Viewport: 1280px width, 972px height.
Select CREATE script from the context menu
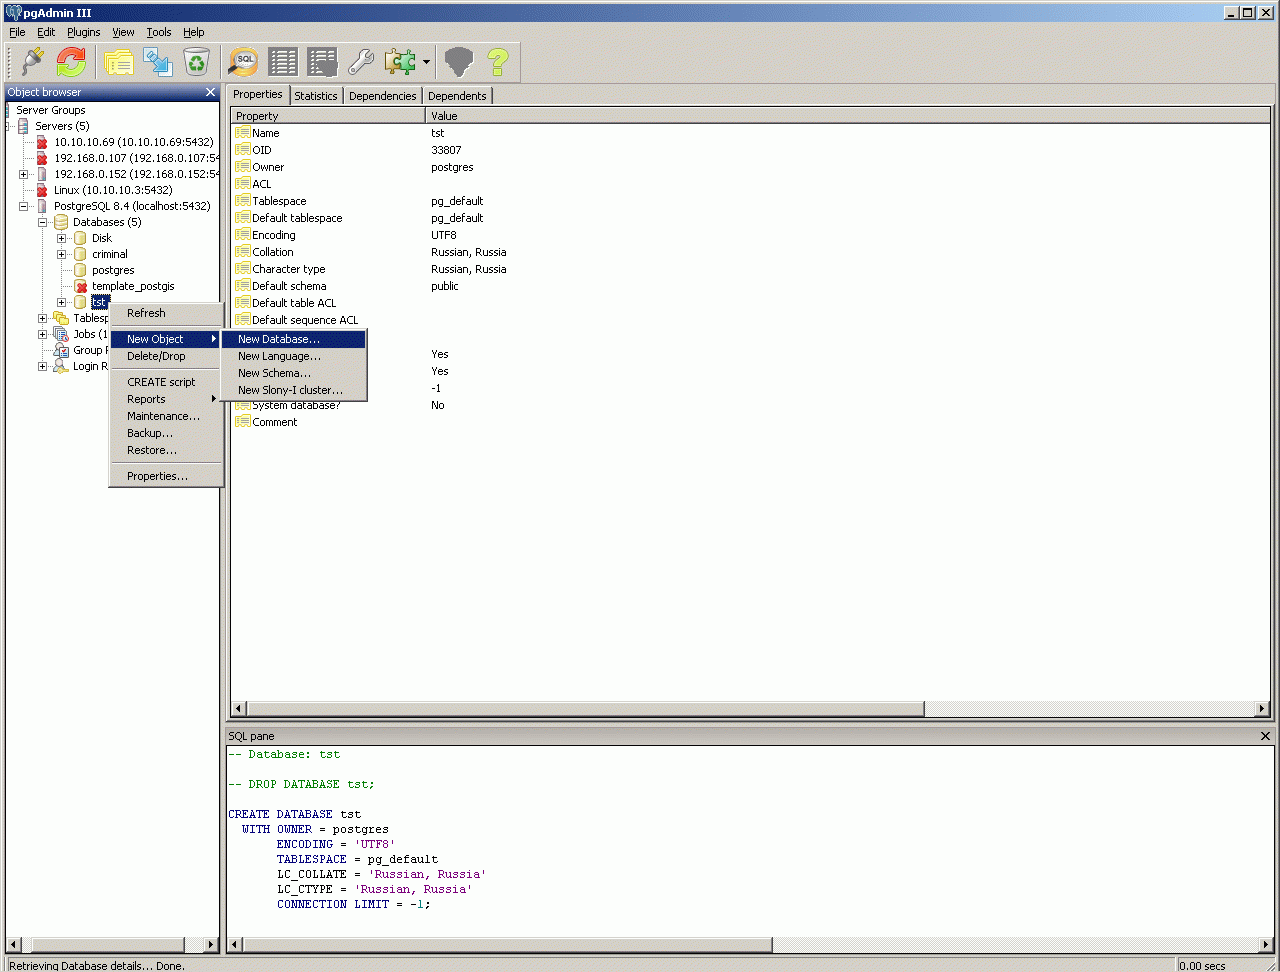pos(166,382)
